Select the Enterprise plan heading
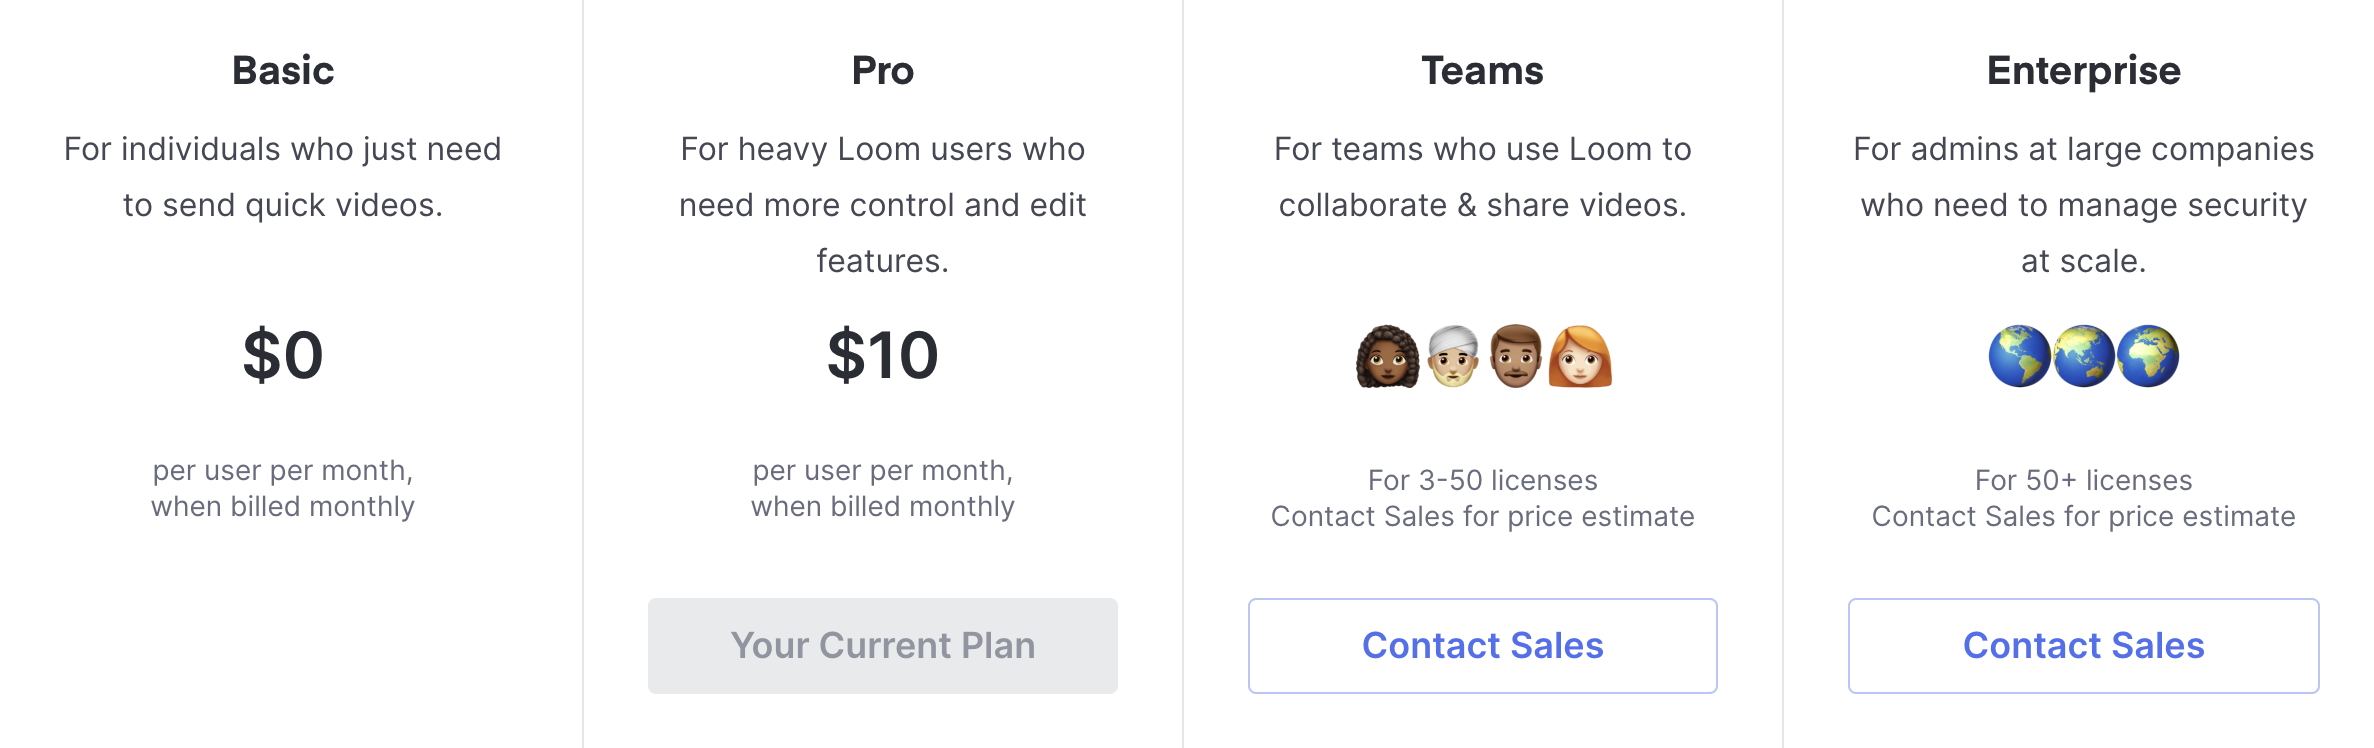2374x748 pixels. click(2084, 71)
